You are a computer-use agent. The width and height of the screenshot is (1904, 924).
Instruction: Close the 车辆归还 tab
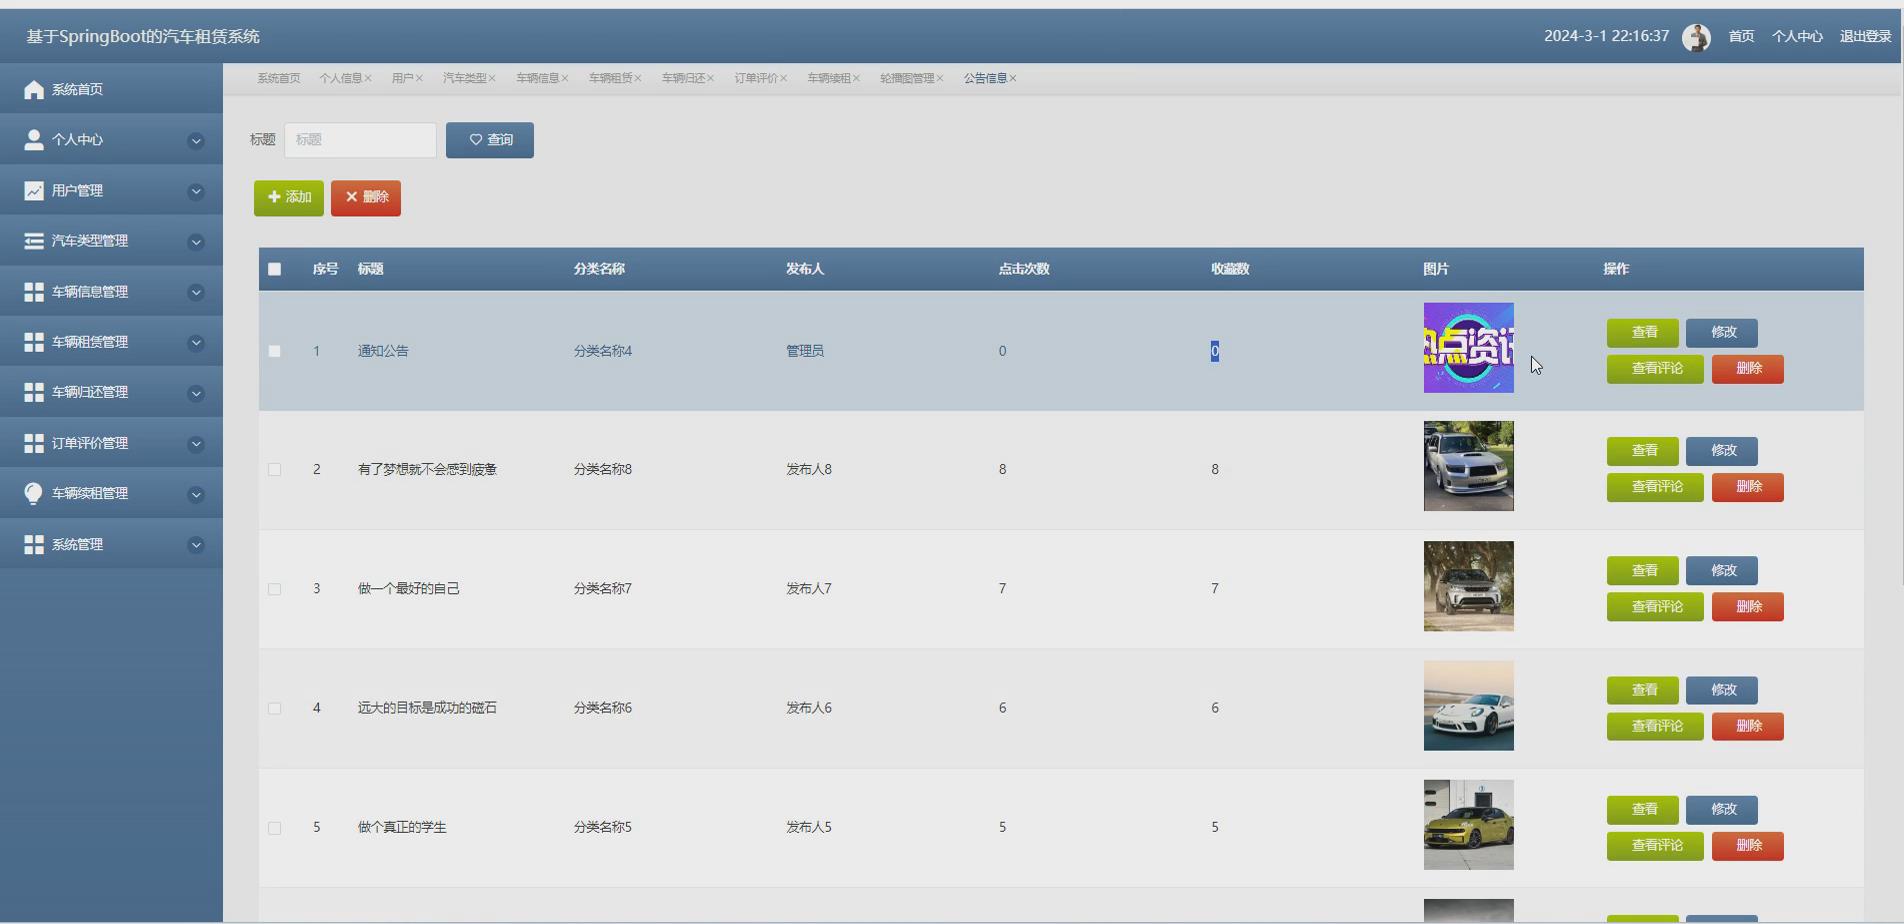pos(710,78)
